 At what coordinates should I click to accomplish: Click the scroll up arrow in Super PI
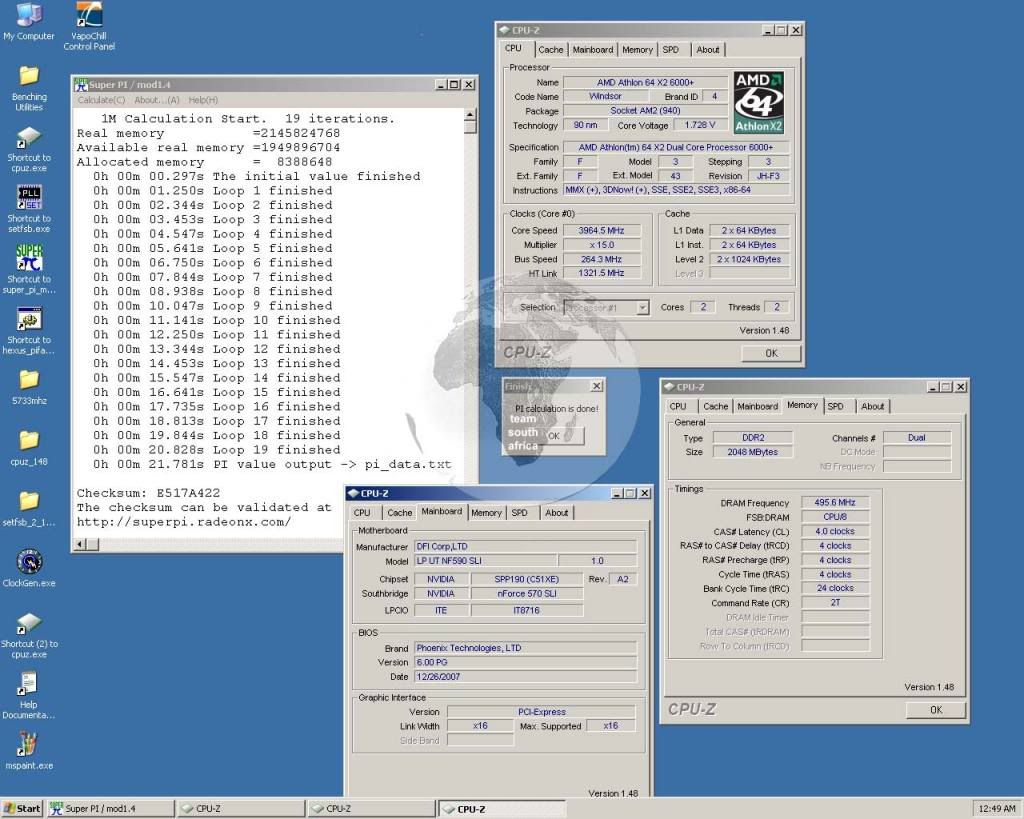click(470, 114)
